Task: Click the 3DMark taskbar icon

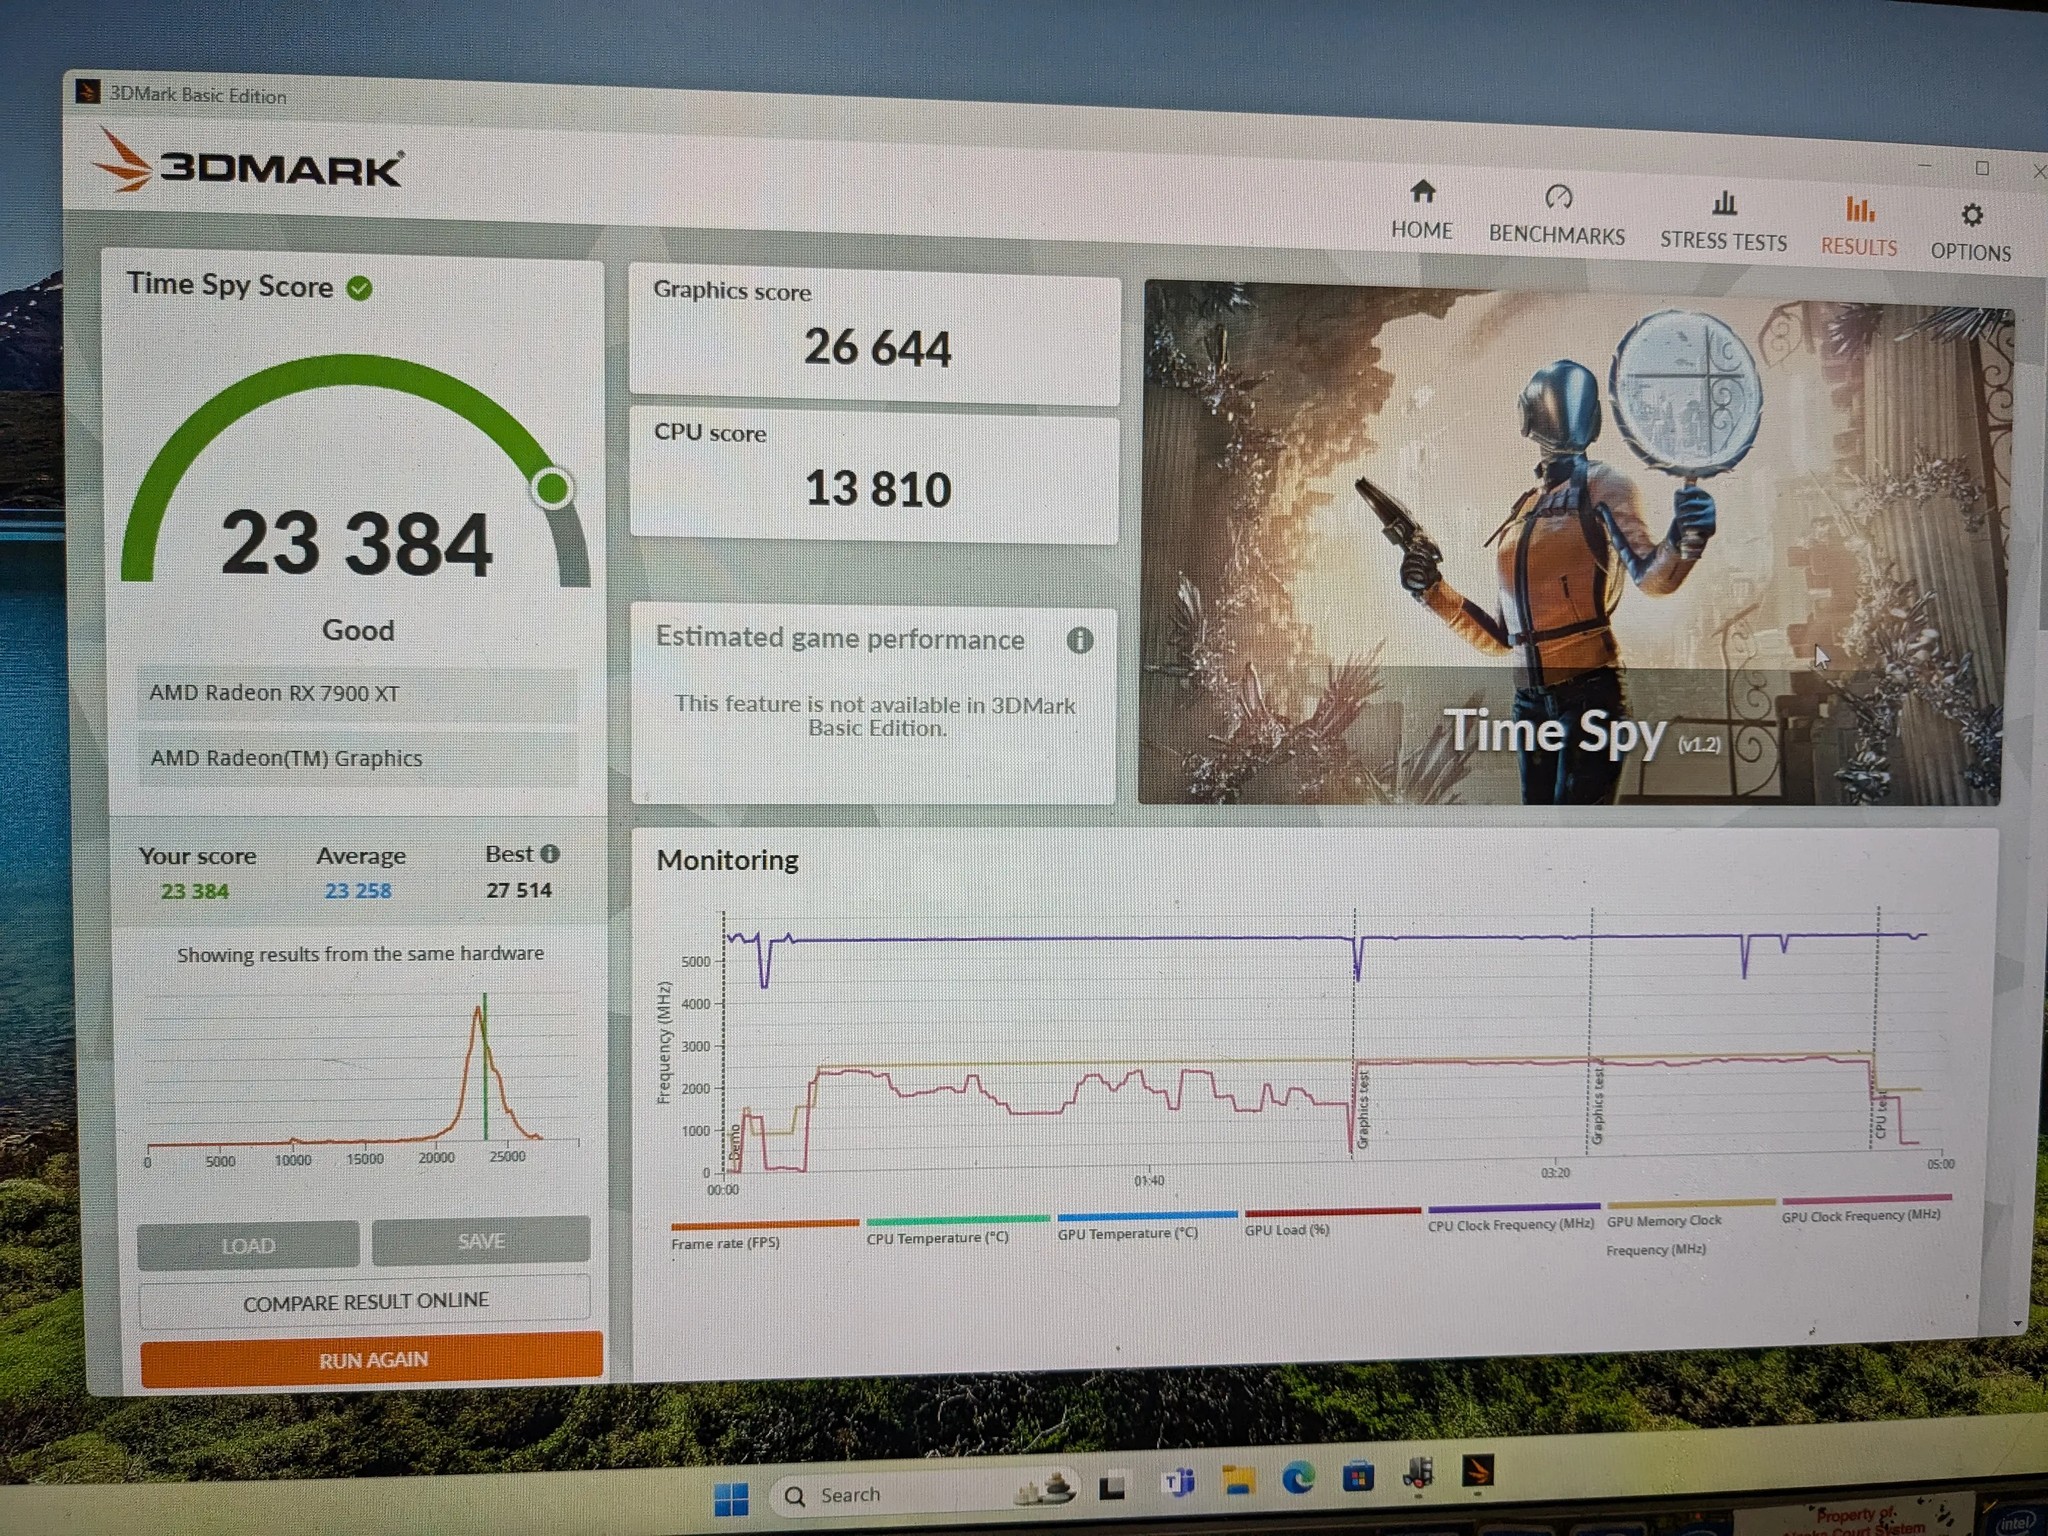Action: [x=1477, y=1471]
